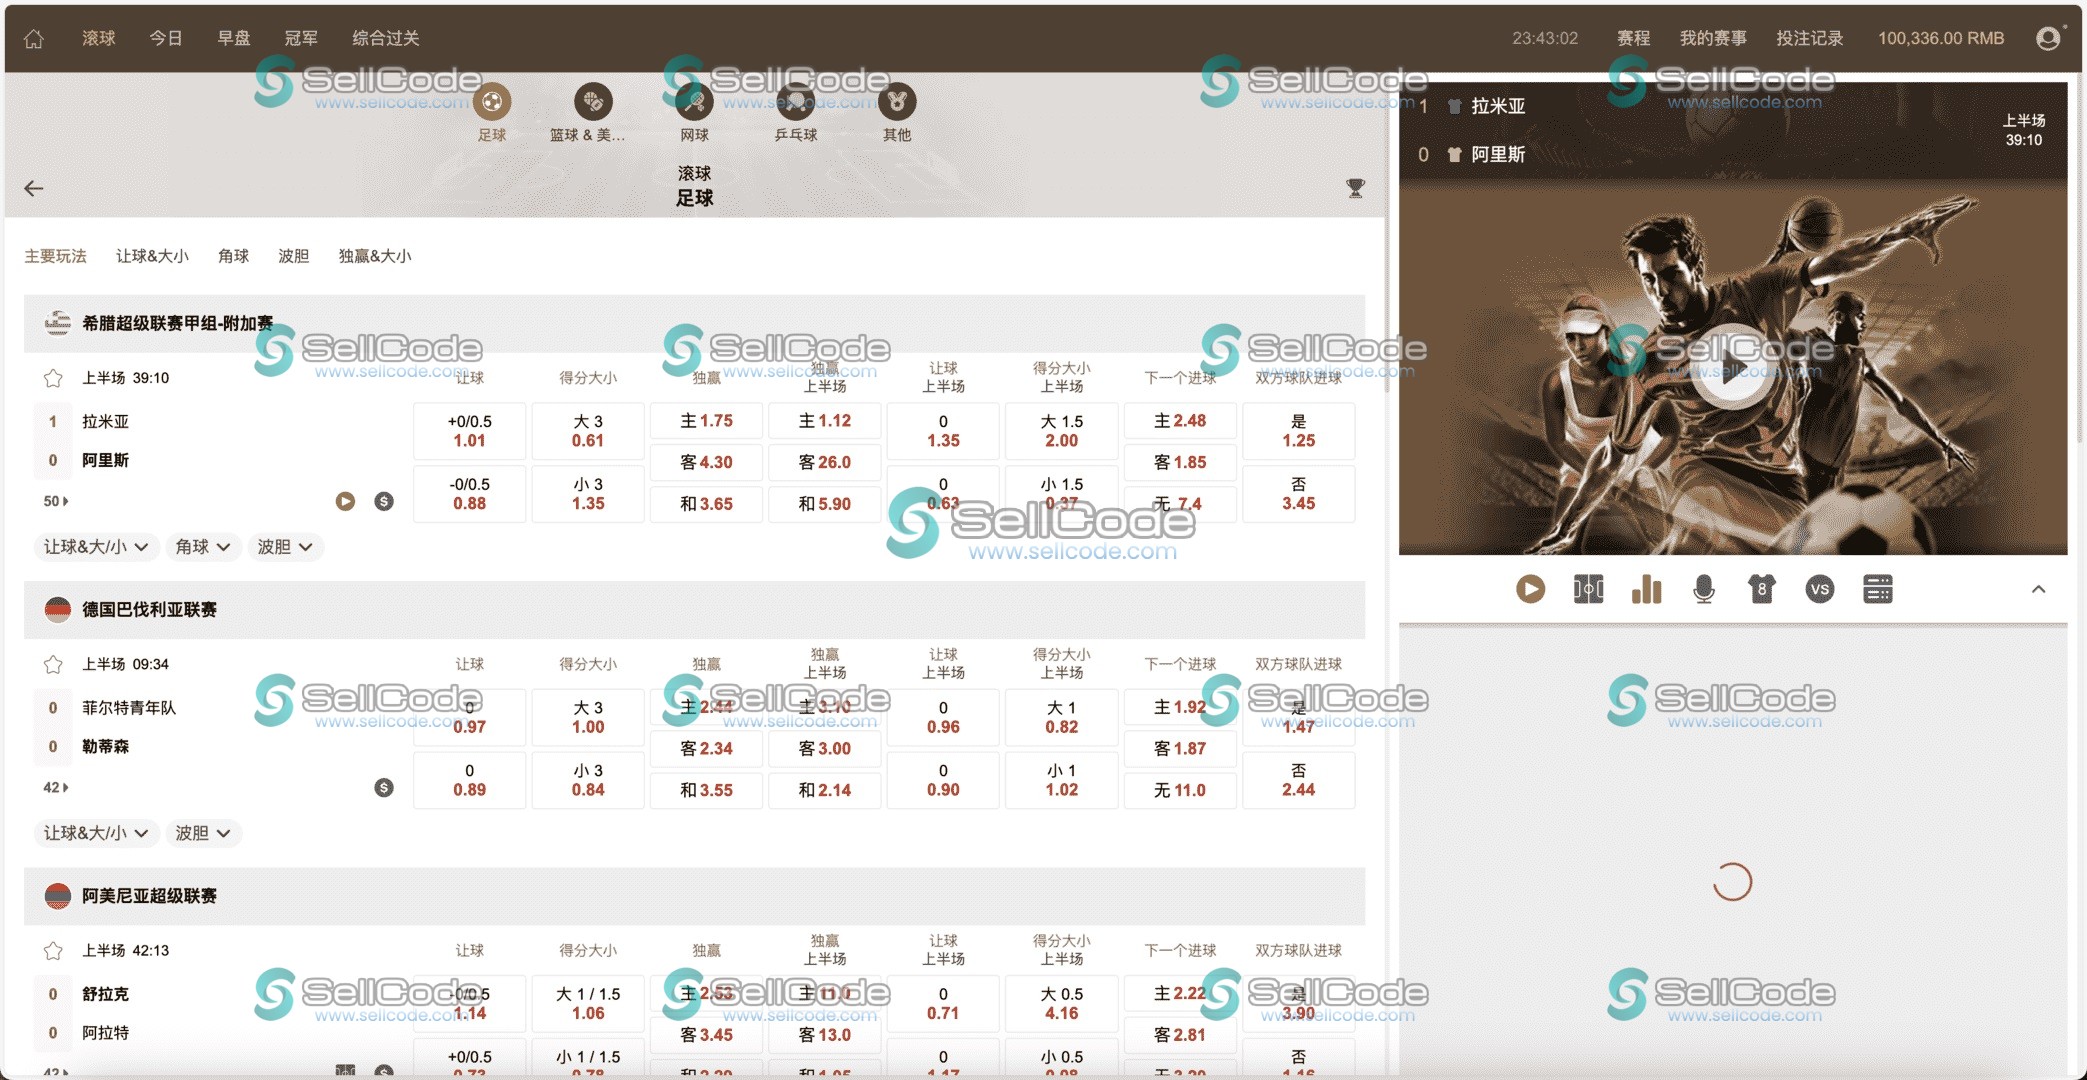Screen dimensions: 2087x1080
Task: Collapse the video panel with the chevron arrow
Action: (2037, 590)
